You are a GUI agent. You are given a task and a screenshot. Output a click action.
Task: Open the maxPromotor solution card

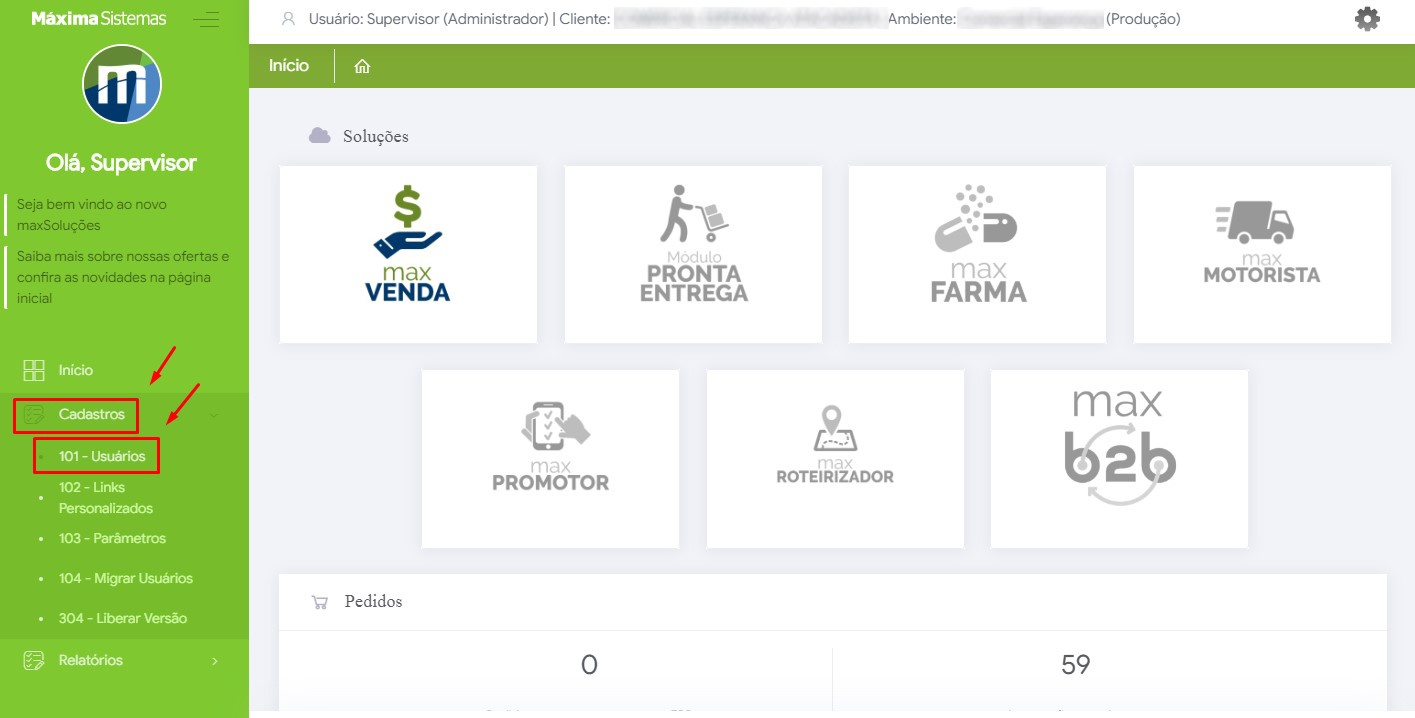click(550, 459)
